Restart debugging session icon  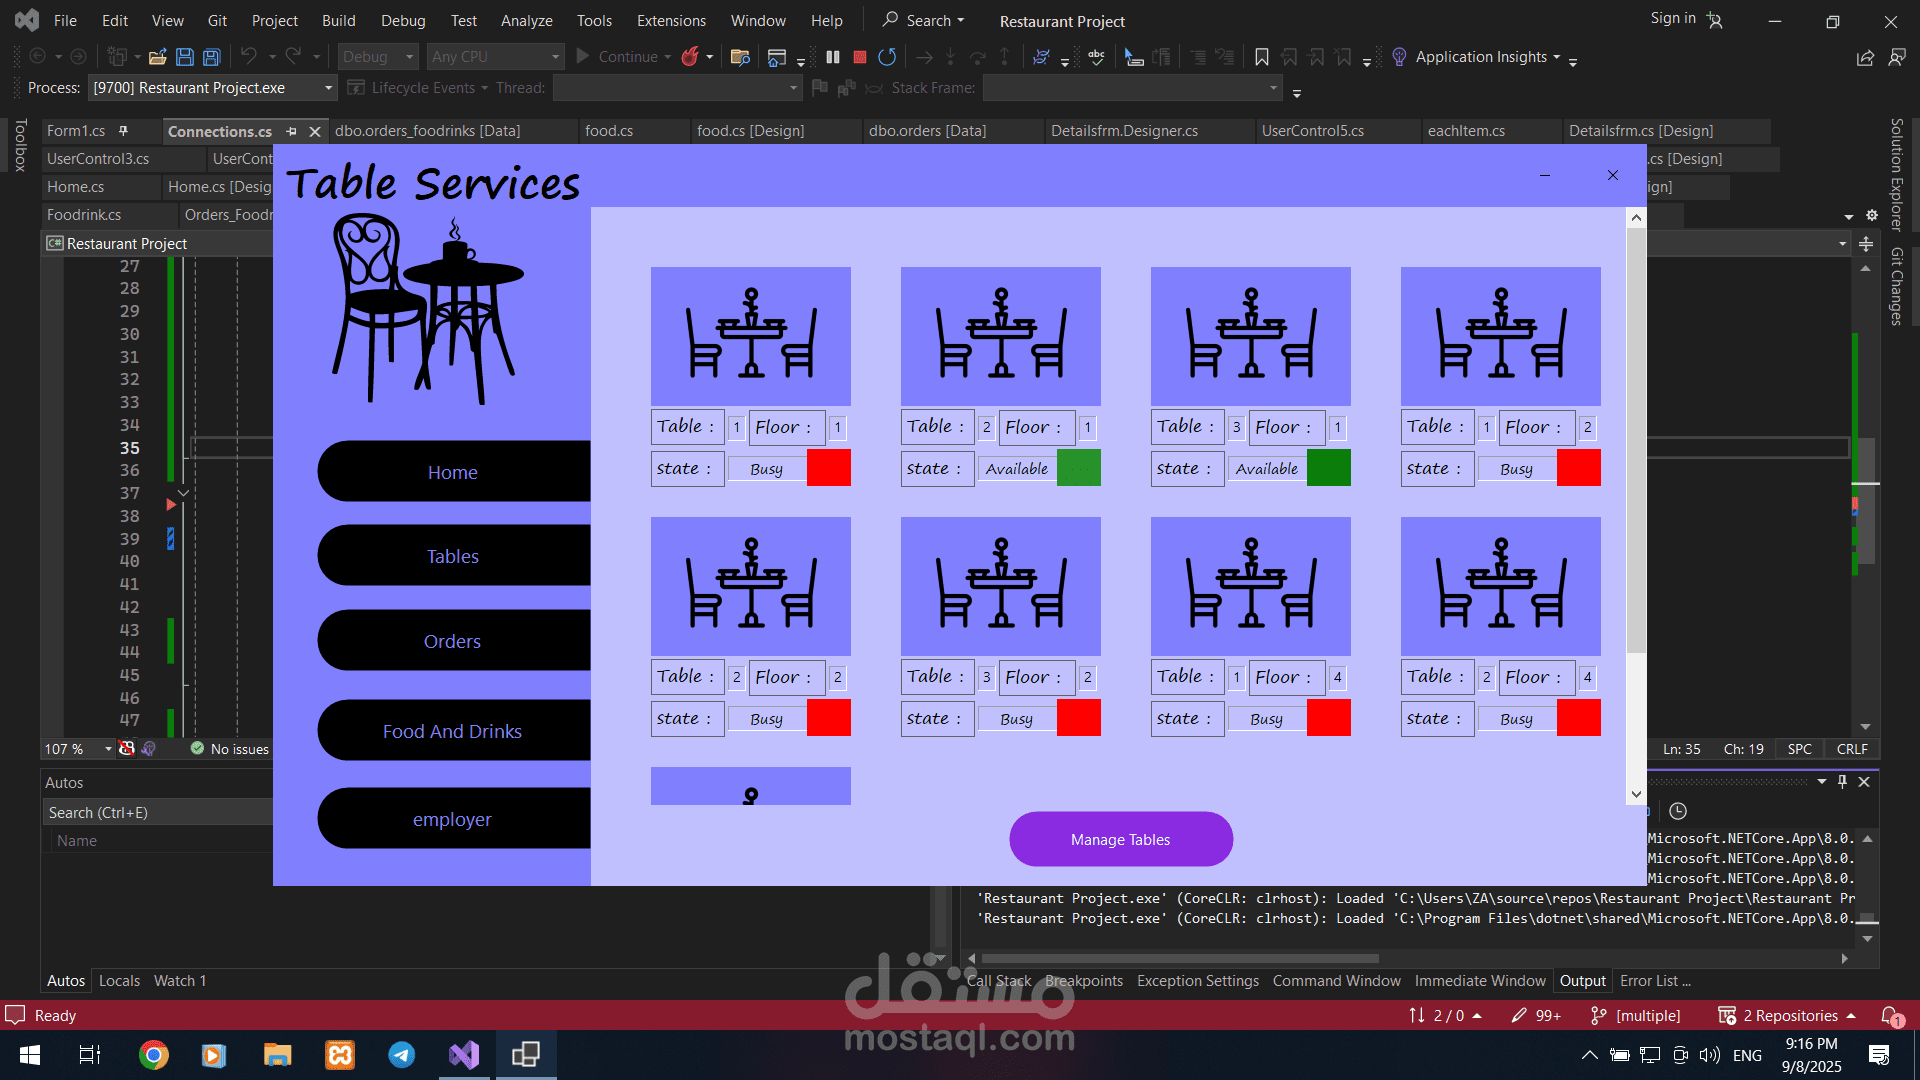[886, 57]
